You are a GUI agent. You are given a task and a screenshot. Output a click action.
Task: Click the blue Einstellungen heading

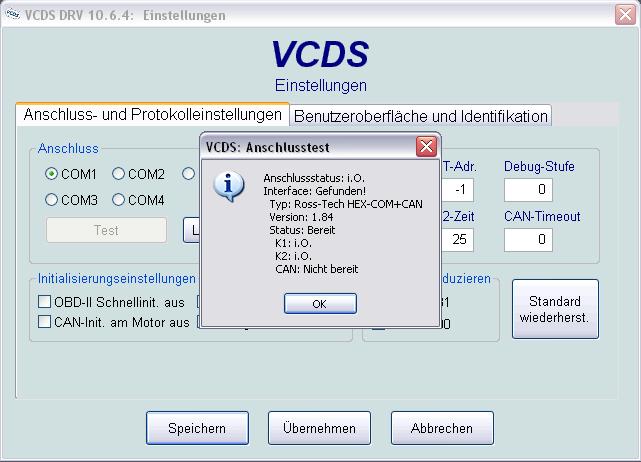click(320, 85)
